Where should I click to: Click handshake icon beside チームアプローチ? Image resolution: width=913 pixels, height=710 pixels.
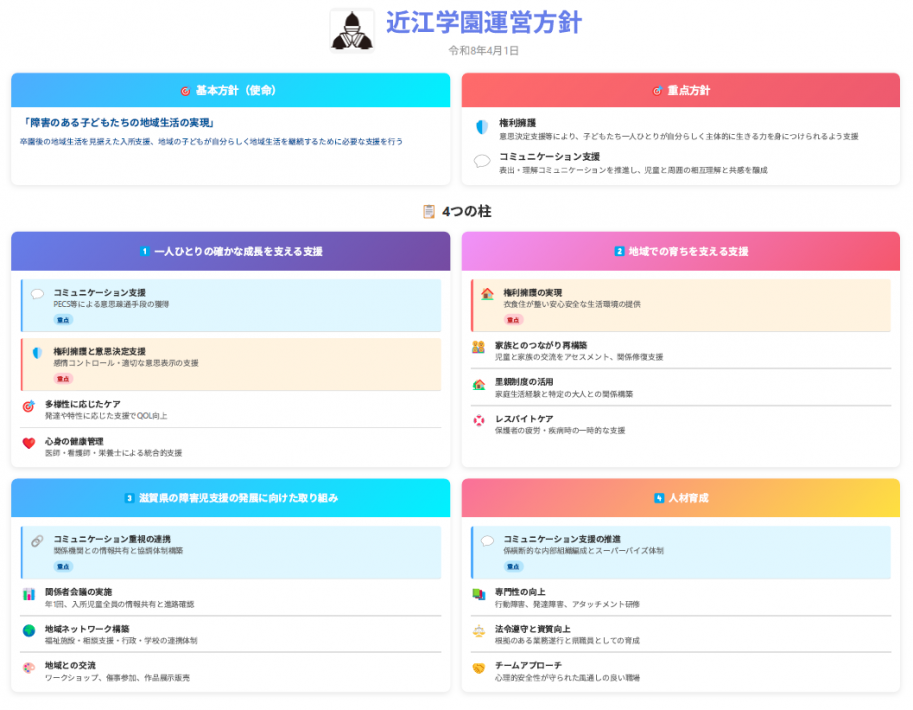(x=479, y=668)
